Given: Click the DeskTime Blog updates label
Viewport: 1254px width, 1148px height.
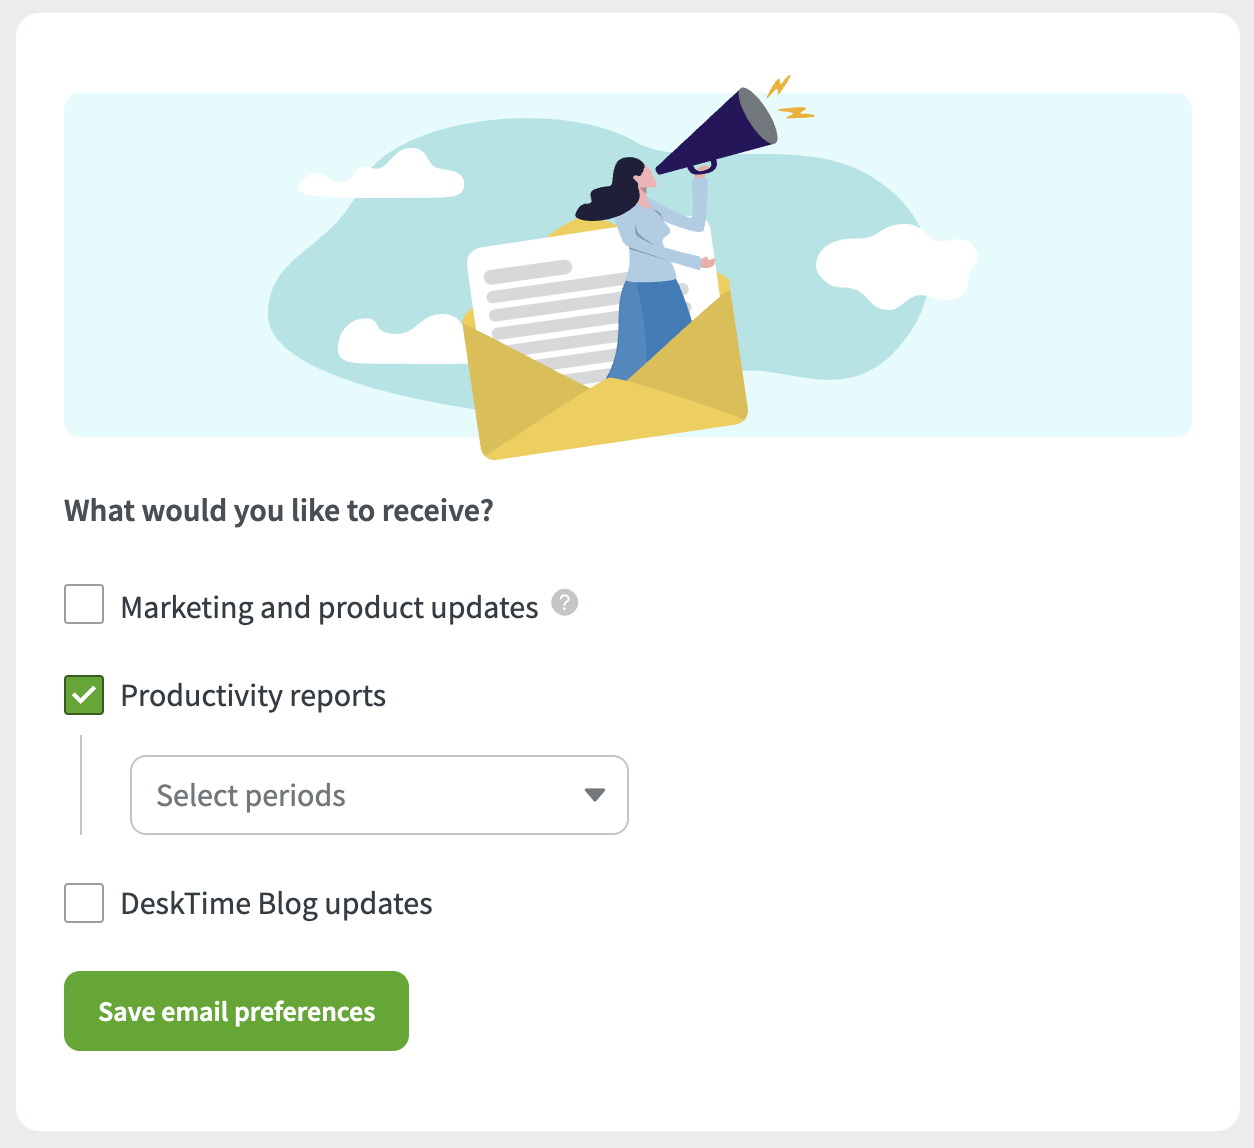Looking at the screenshot, I should coord(276,904).
